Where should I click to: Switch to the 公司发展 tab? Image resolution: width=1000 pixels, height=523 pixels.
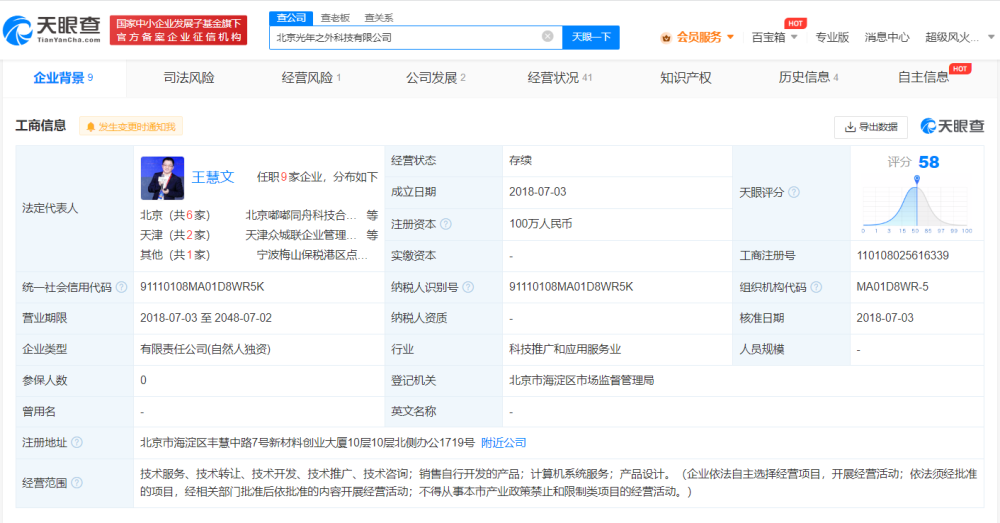pyautogui.click(x=436, y=78)
